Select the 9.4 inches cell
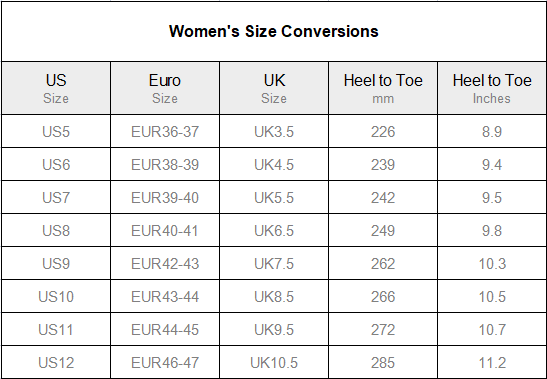 click(492, 164)
